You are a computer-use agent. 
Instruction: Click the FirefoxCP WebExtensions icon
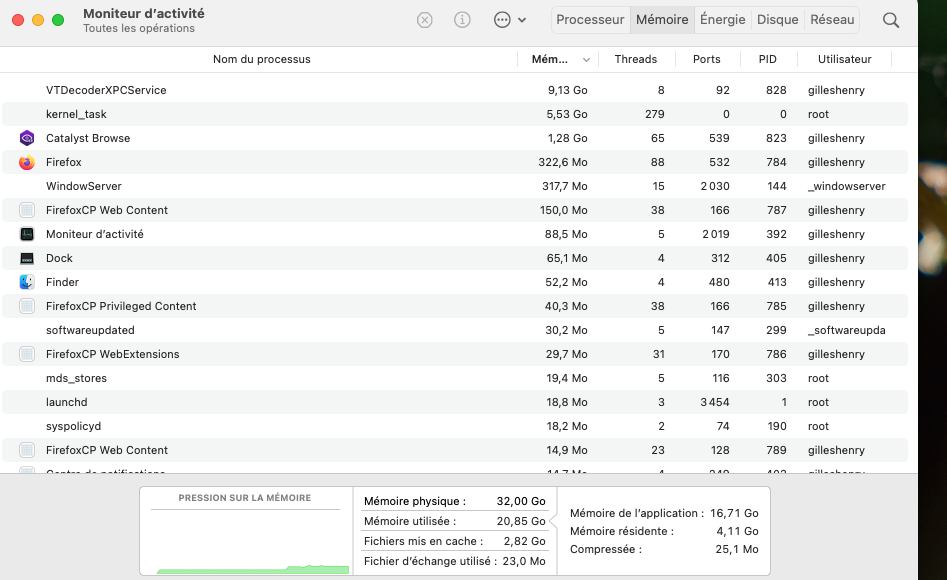[x=27, y=354]
